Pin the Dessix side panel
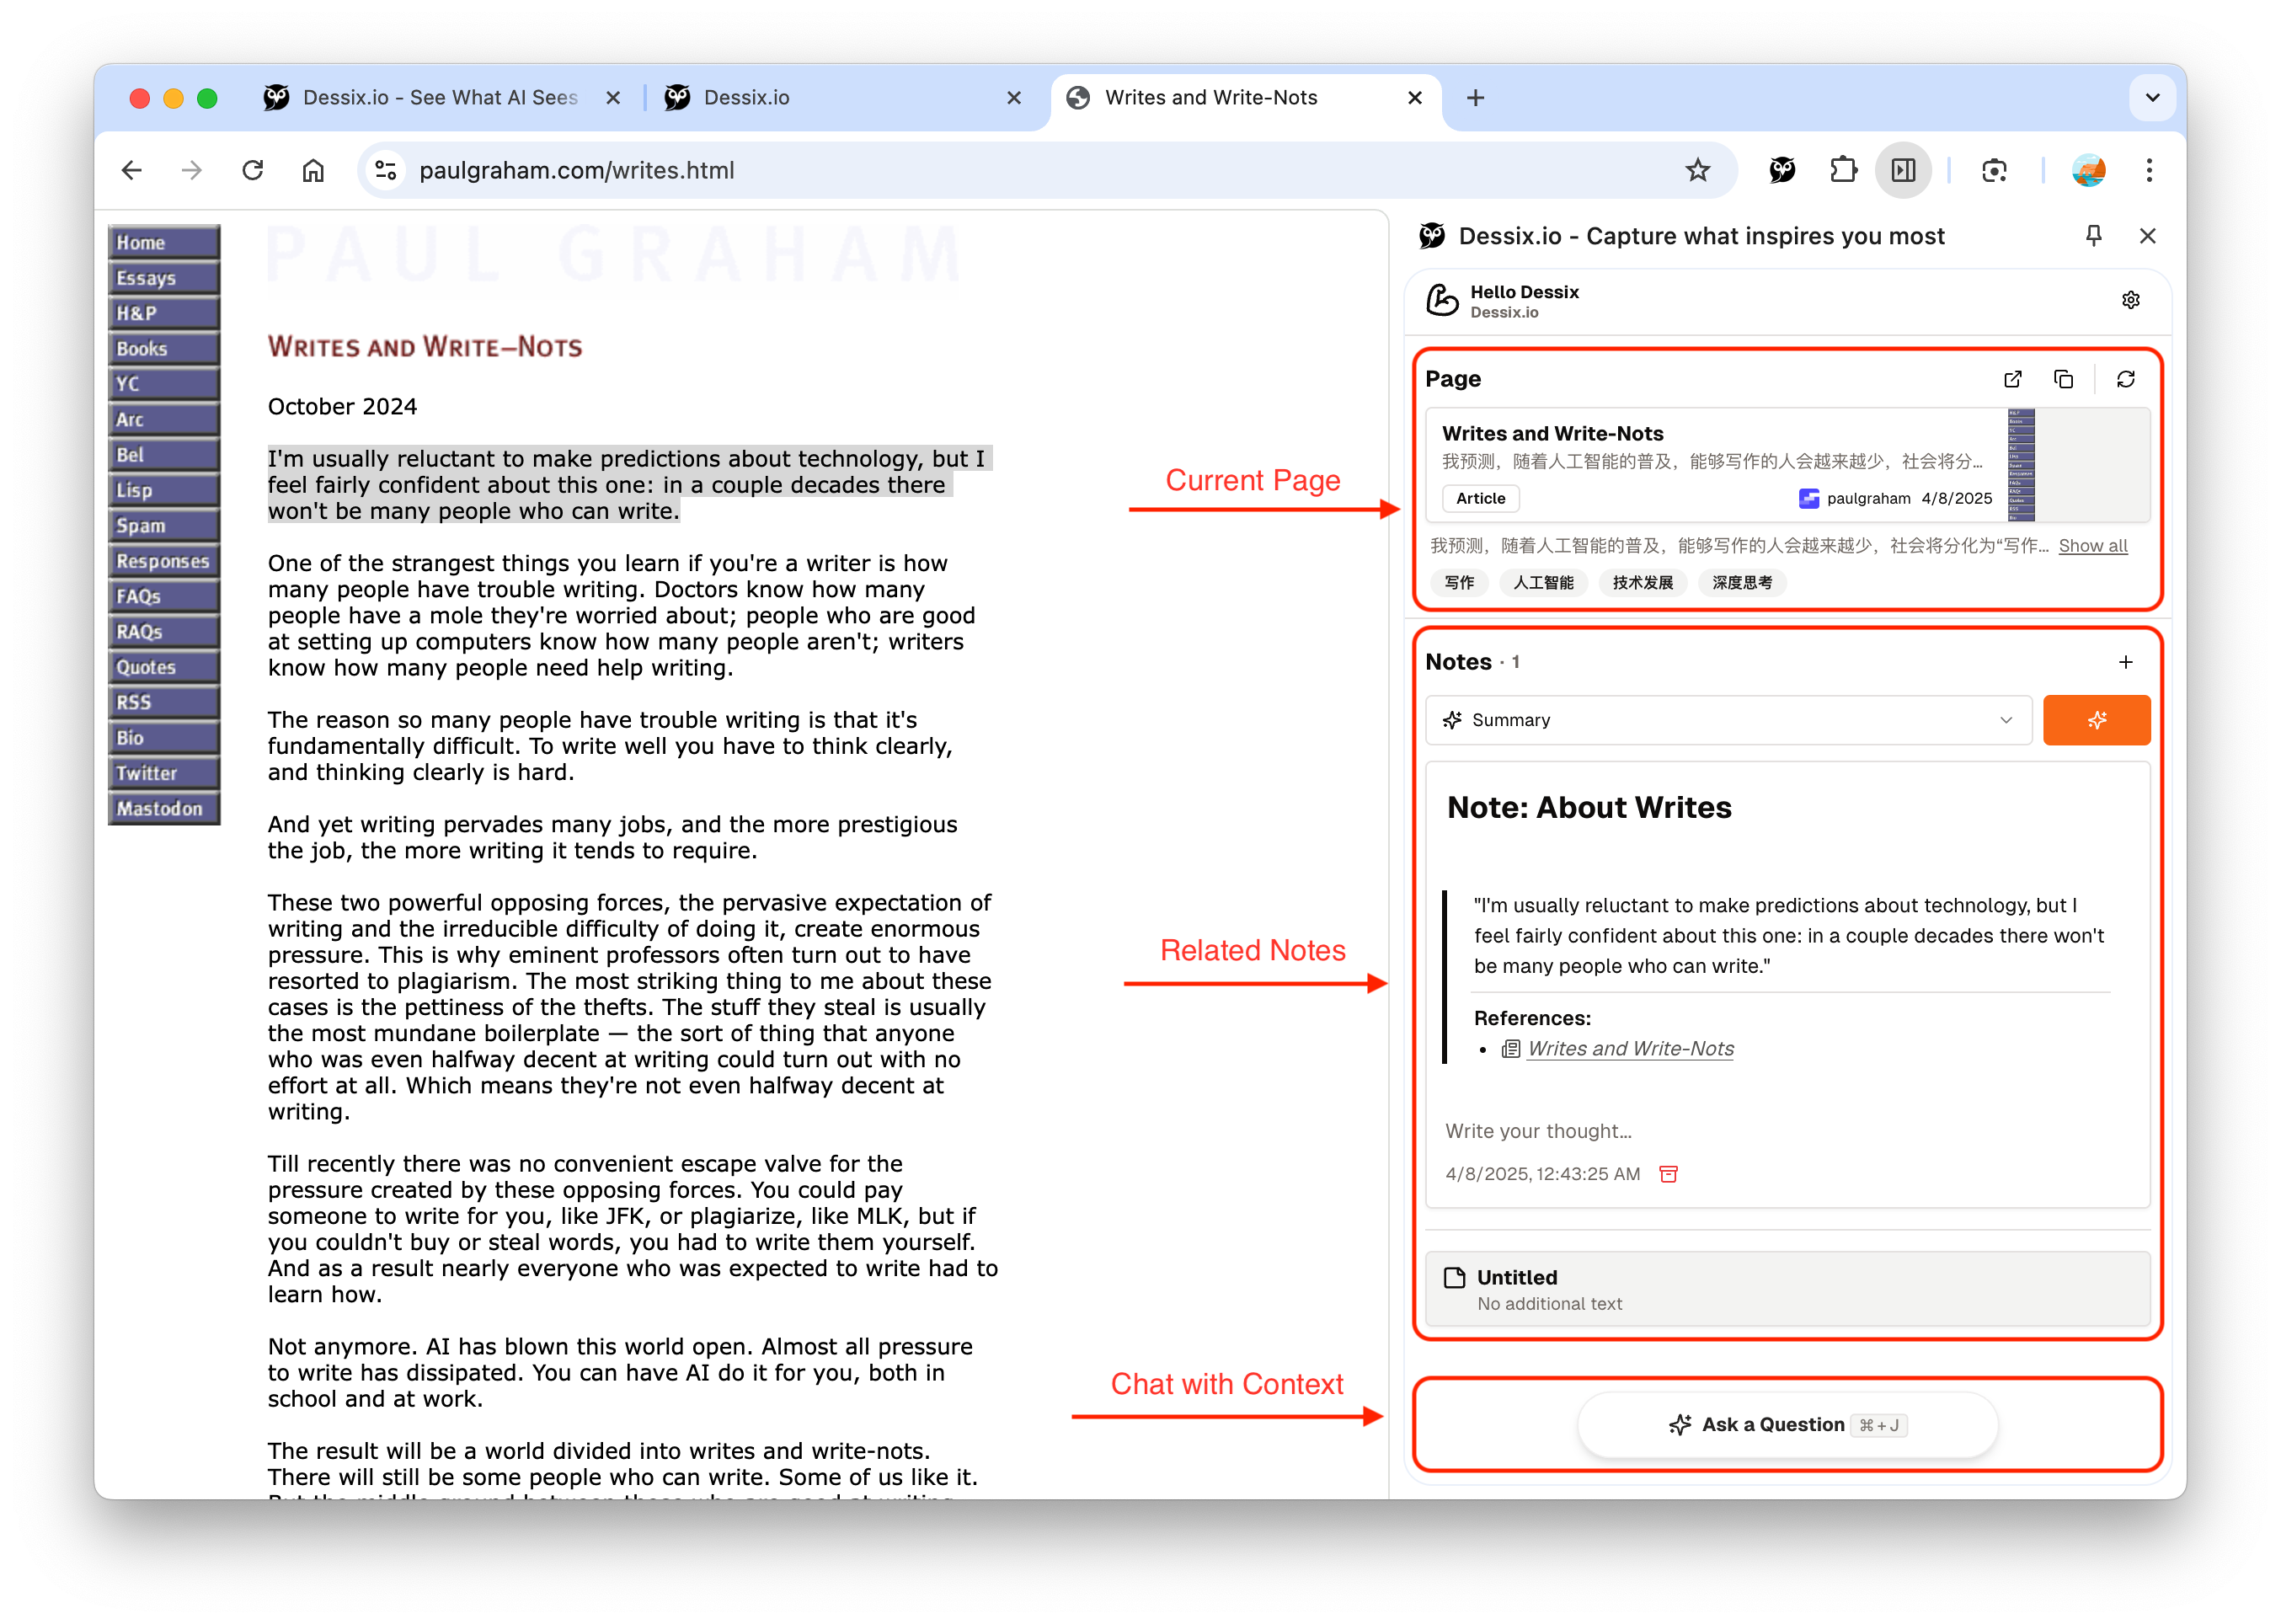Screen dimensions: 2281x1624 pos(2093,236)
